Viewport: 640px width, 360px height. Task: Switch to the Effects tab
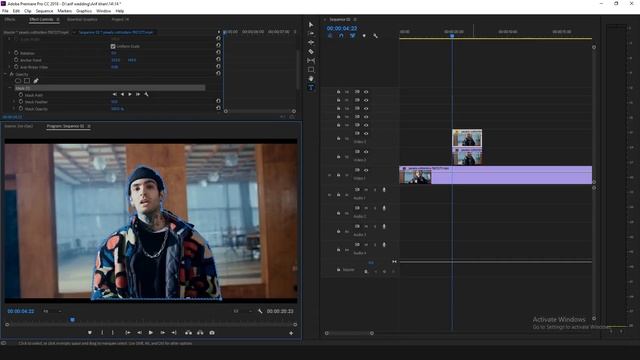point(10,19)
